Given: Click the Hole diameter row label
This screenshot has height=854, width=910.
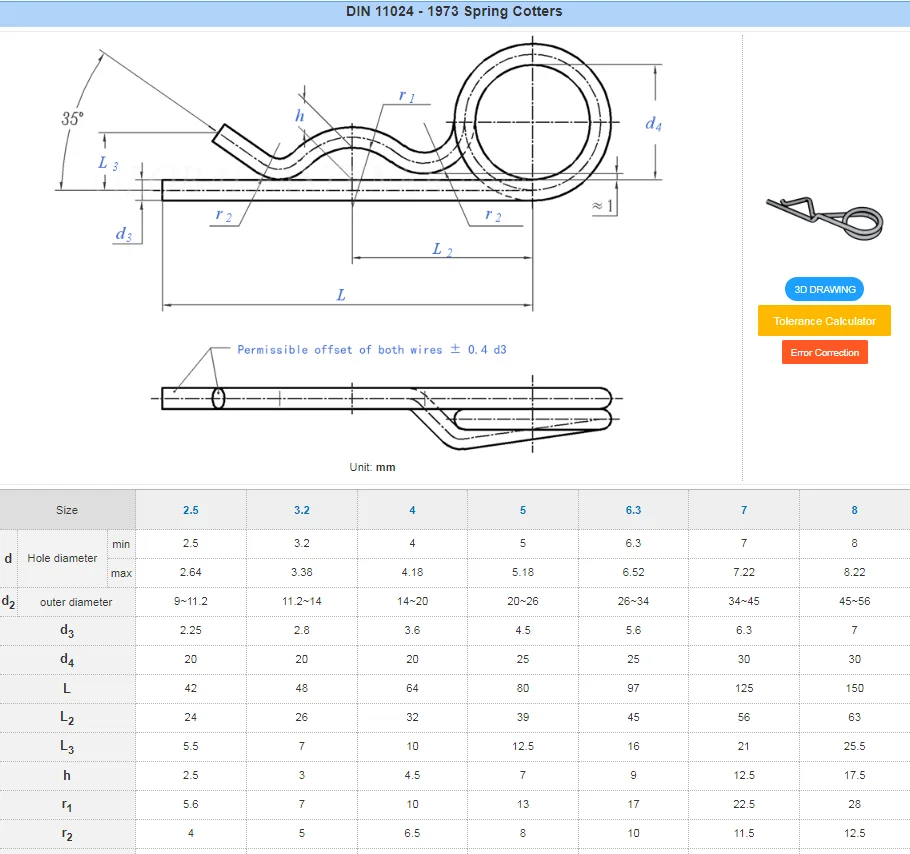Looking at the screenshot, I should 62,558.
